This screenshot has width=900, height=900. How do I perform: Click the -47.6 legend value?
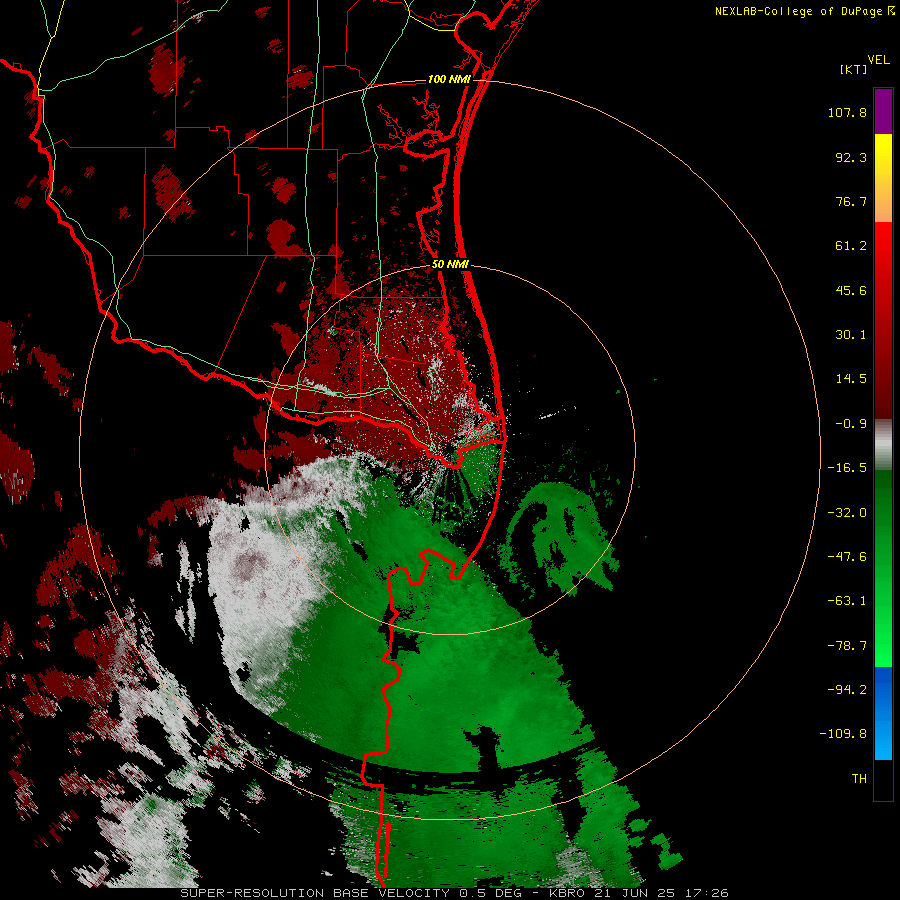click(x=847, y=557)
